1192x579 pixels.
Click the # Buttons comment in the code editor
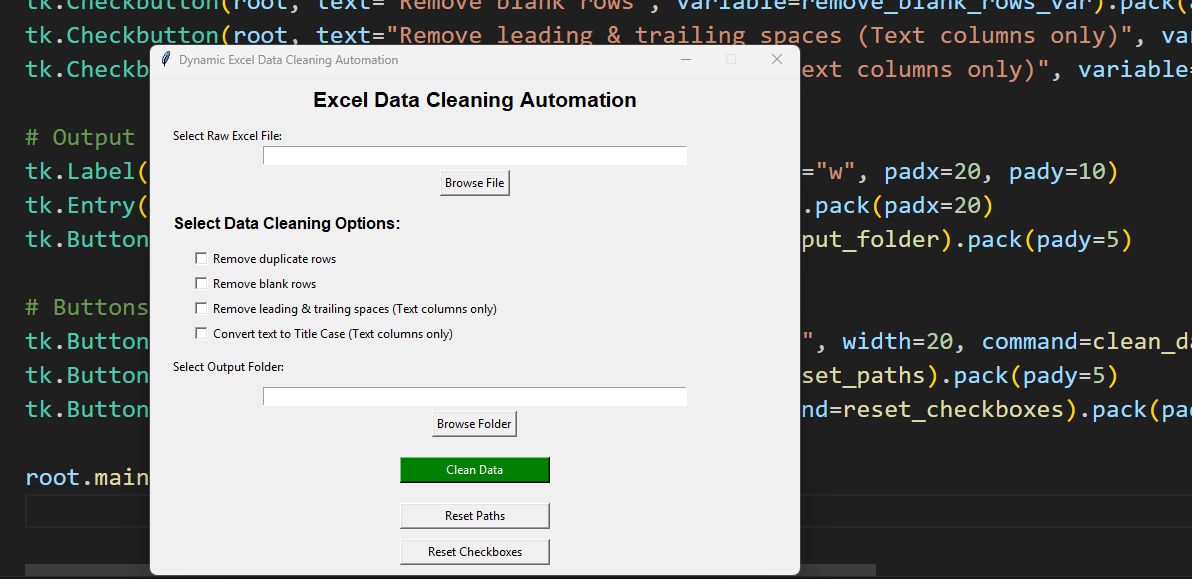87,308
